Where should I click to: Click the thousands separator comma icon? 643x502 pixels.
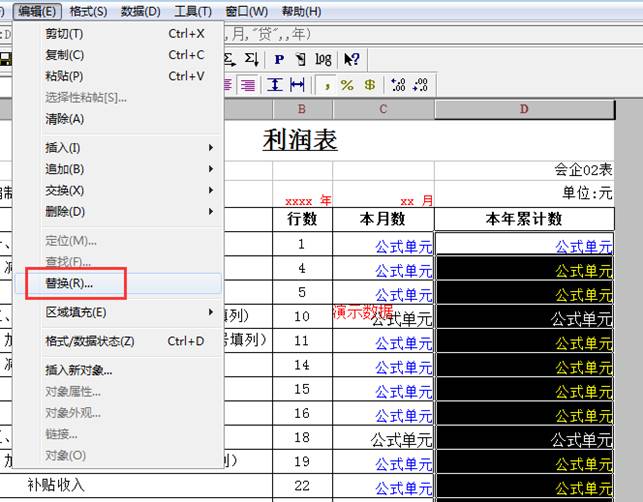[327, 85]
